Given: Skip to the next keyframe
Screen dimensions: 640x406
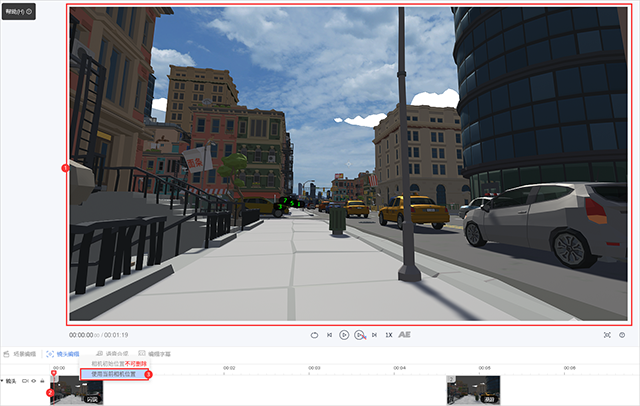Looking at the screenshot, I should click(x=374, y=335).
